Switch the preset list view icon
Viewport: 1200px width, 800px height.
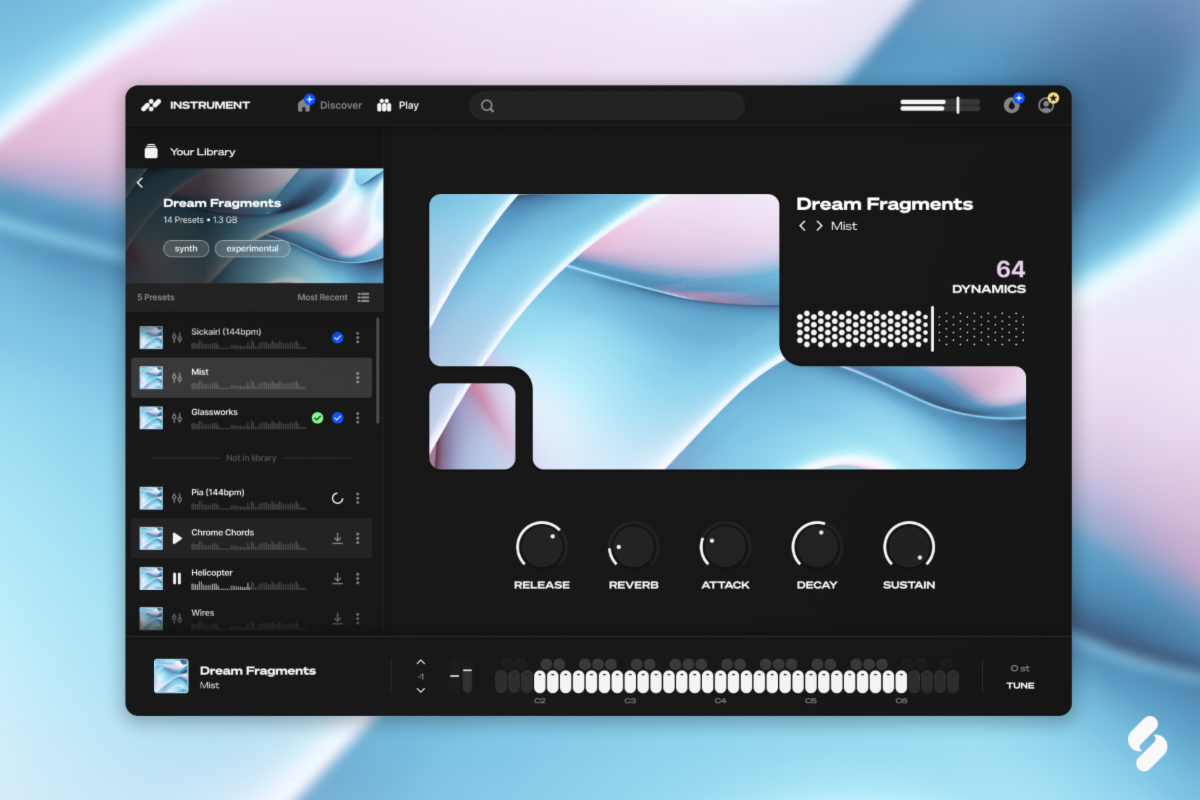[363, 297]
